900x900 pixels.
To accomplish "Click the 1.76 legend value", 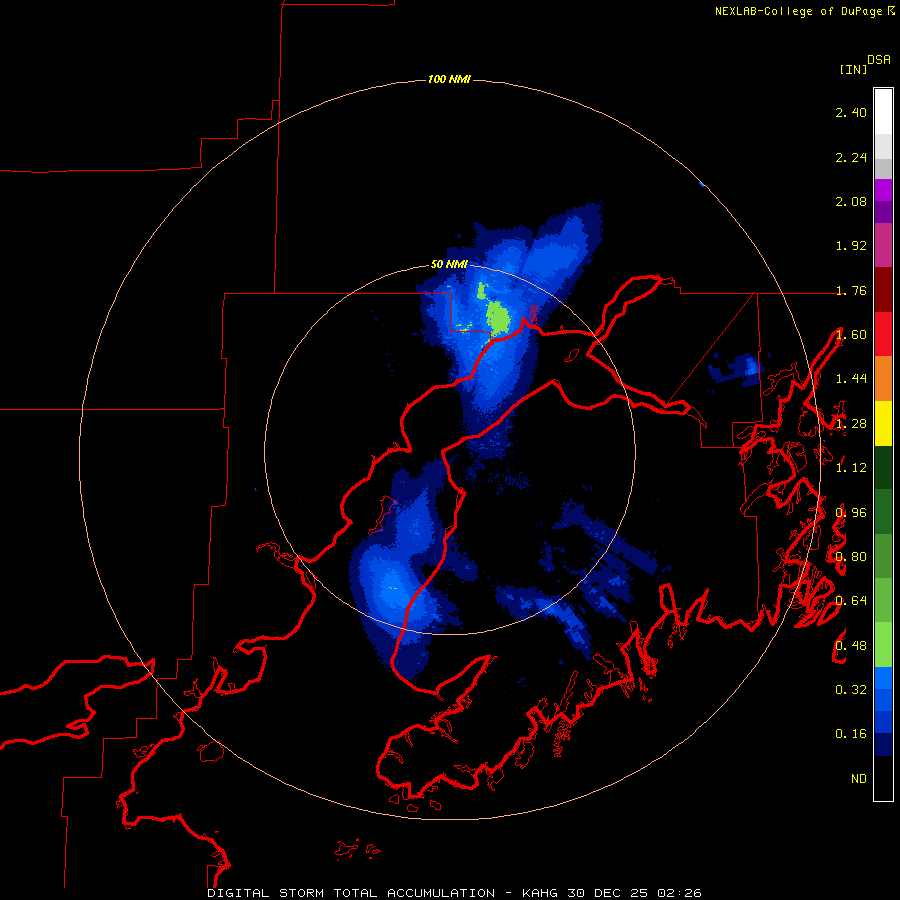I will [851, 290].
